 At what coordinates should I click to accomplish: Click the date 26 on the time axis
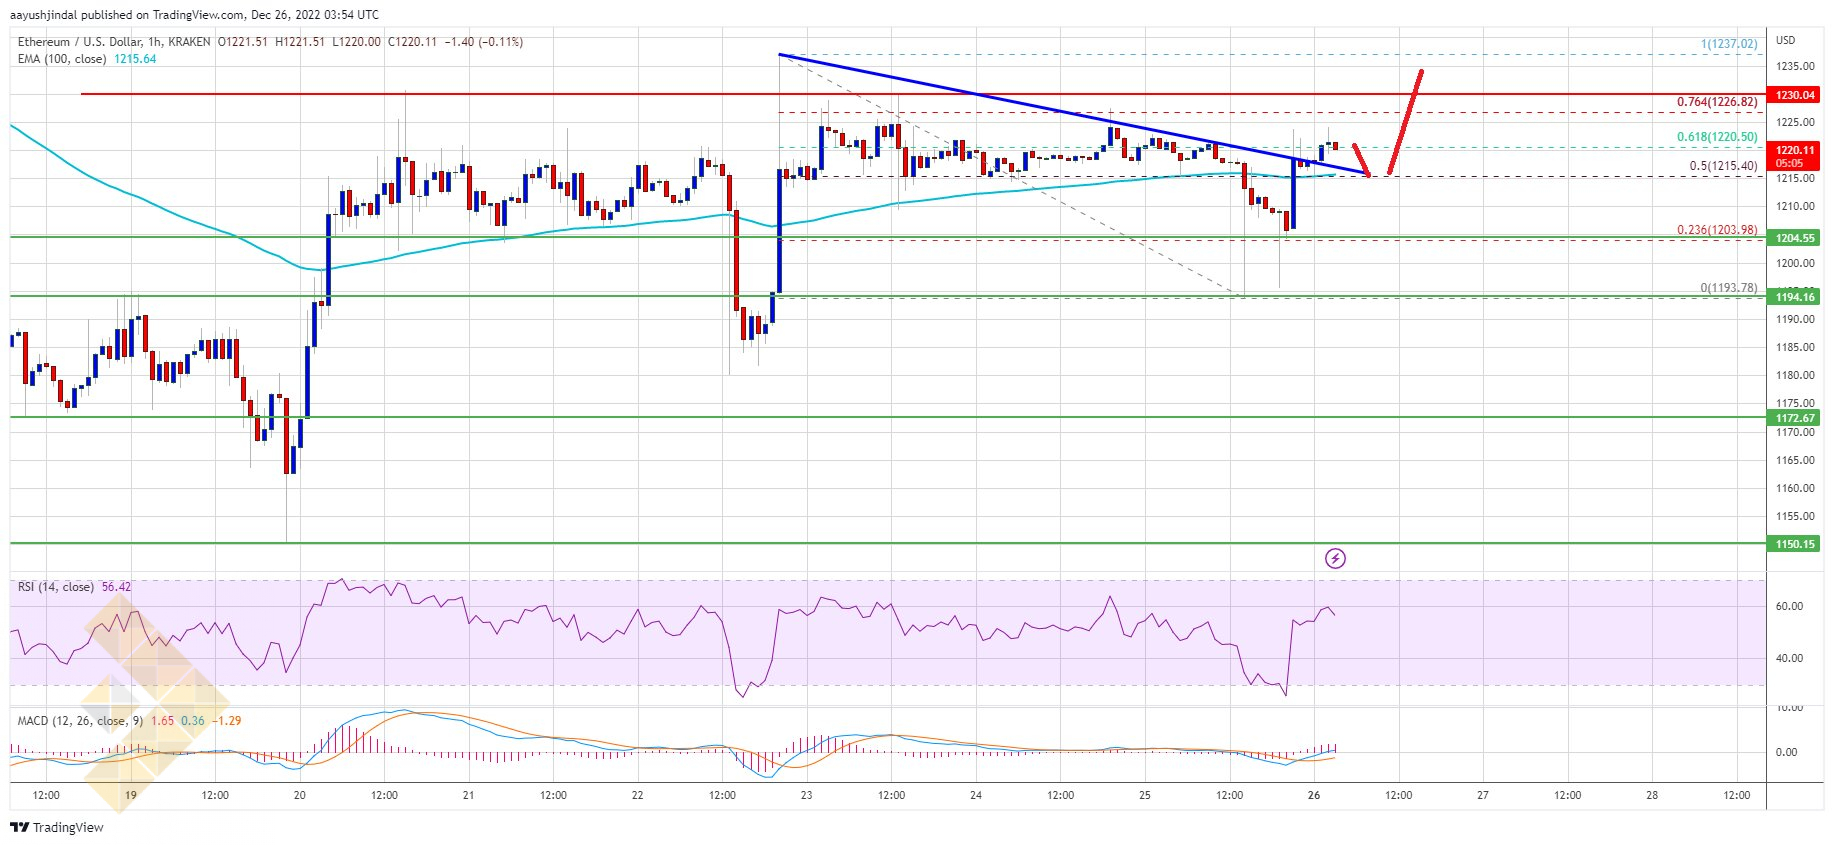coord(1314,795)
